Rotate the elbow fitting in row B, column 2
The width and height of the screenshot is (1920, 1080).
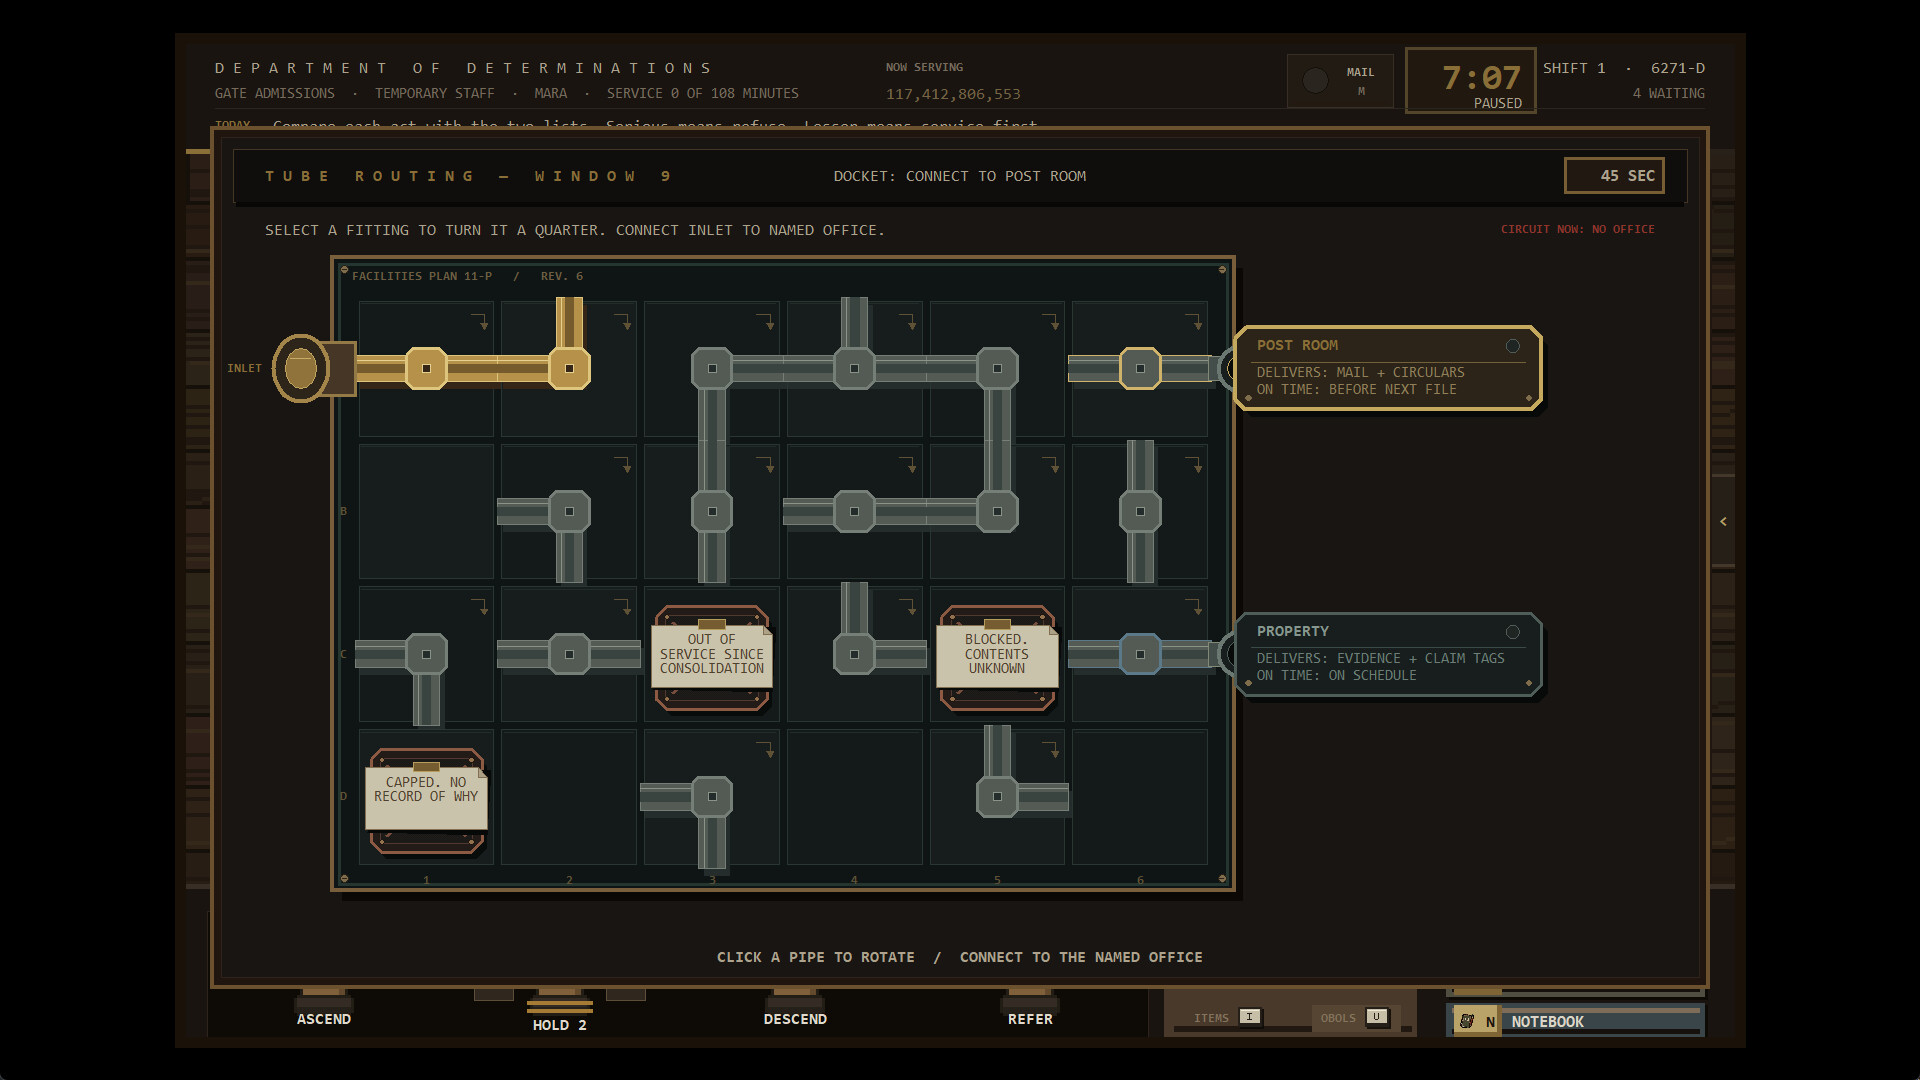pos(569,512)
